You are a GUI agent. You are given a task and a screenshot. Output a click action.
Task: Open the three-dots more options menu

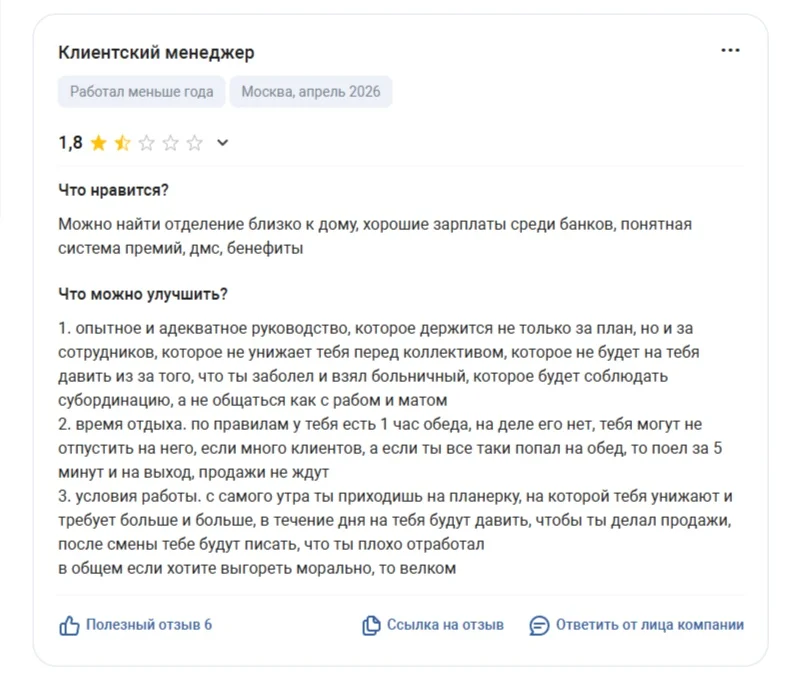[x=730, y=50]
